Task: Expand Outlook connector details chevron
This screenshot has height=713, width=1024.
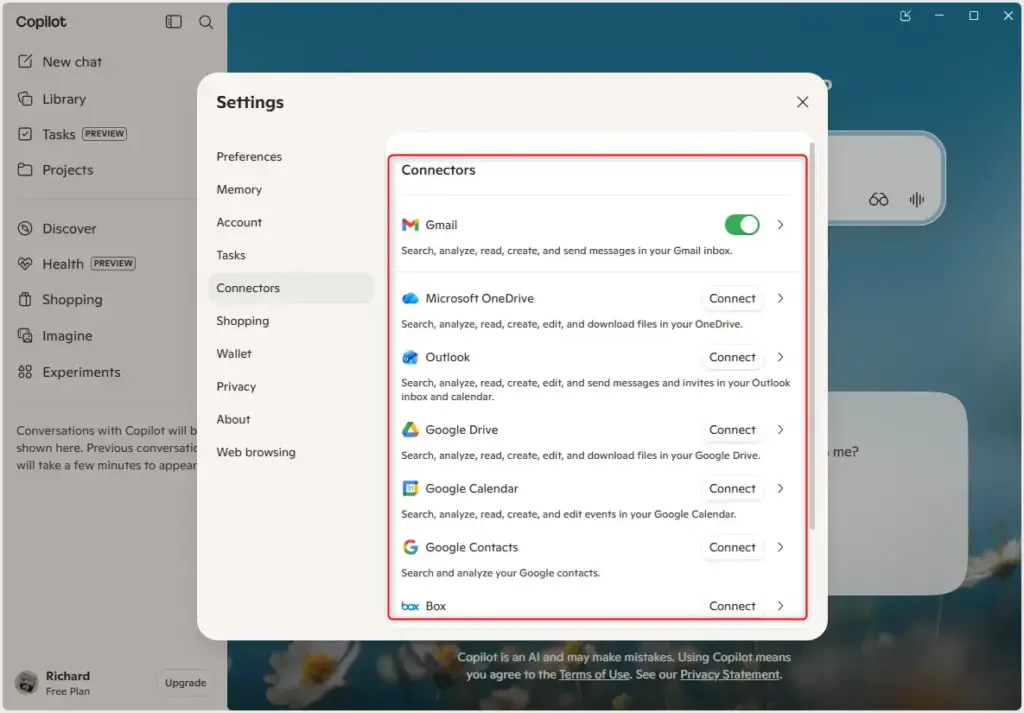Action: (780, 357)
